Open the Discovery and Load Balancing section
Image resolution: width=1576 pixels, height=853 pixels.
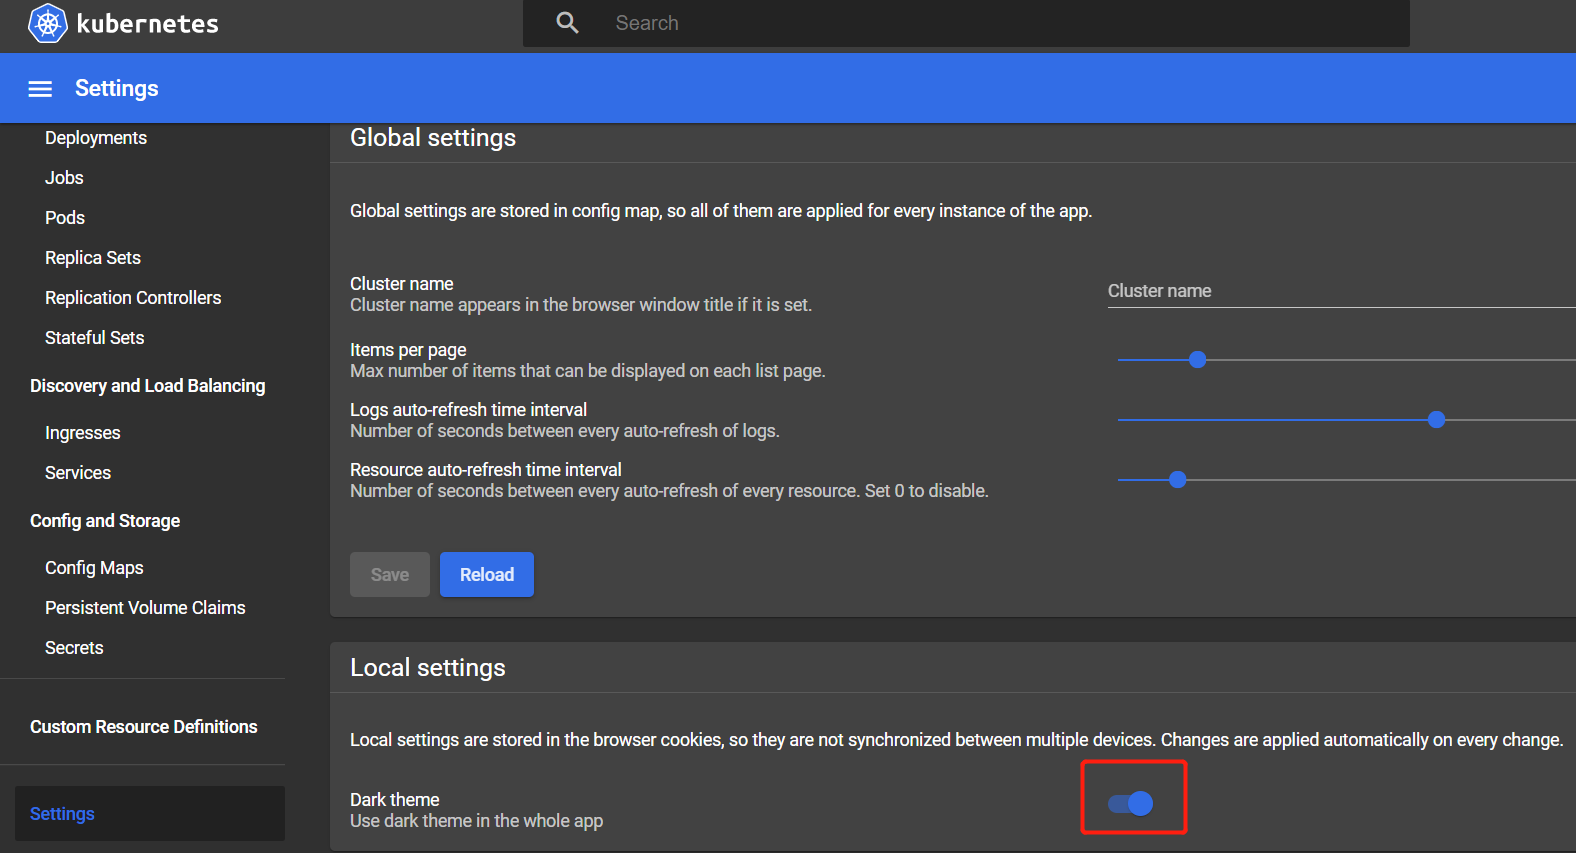147,386
